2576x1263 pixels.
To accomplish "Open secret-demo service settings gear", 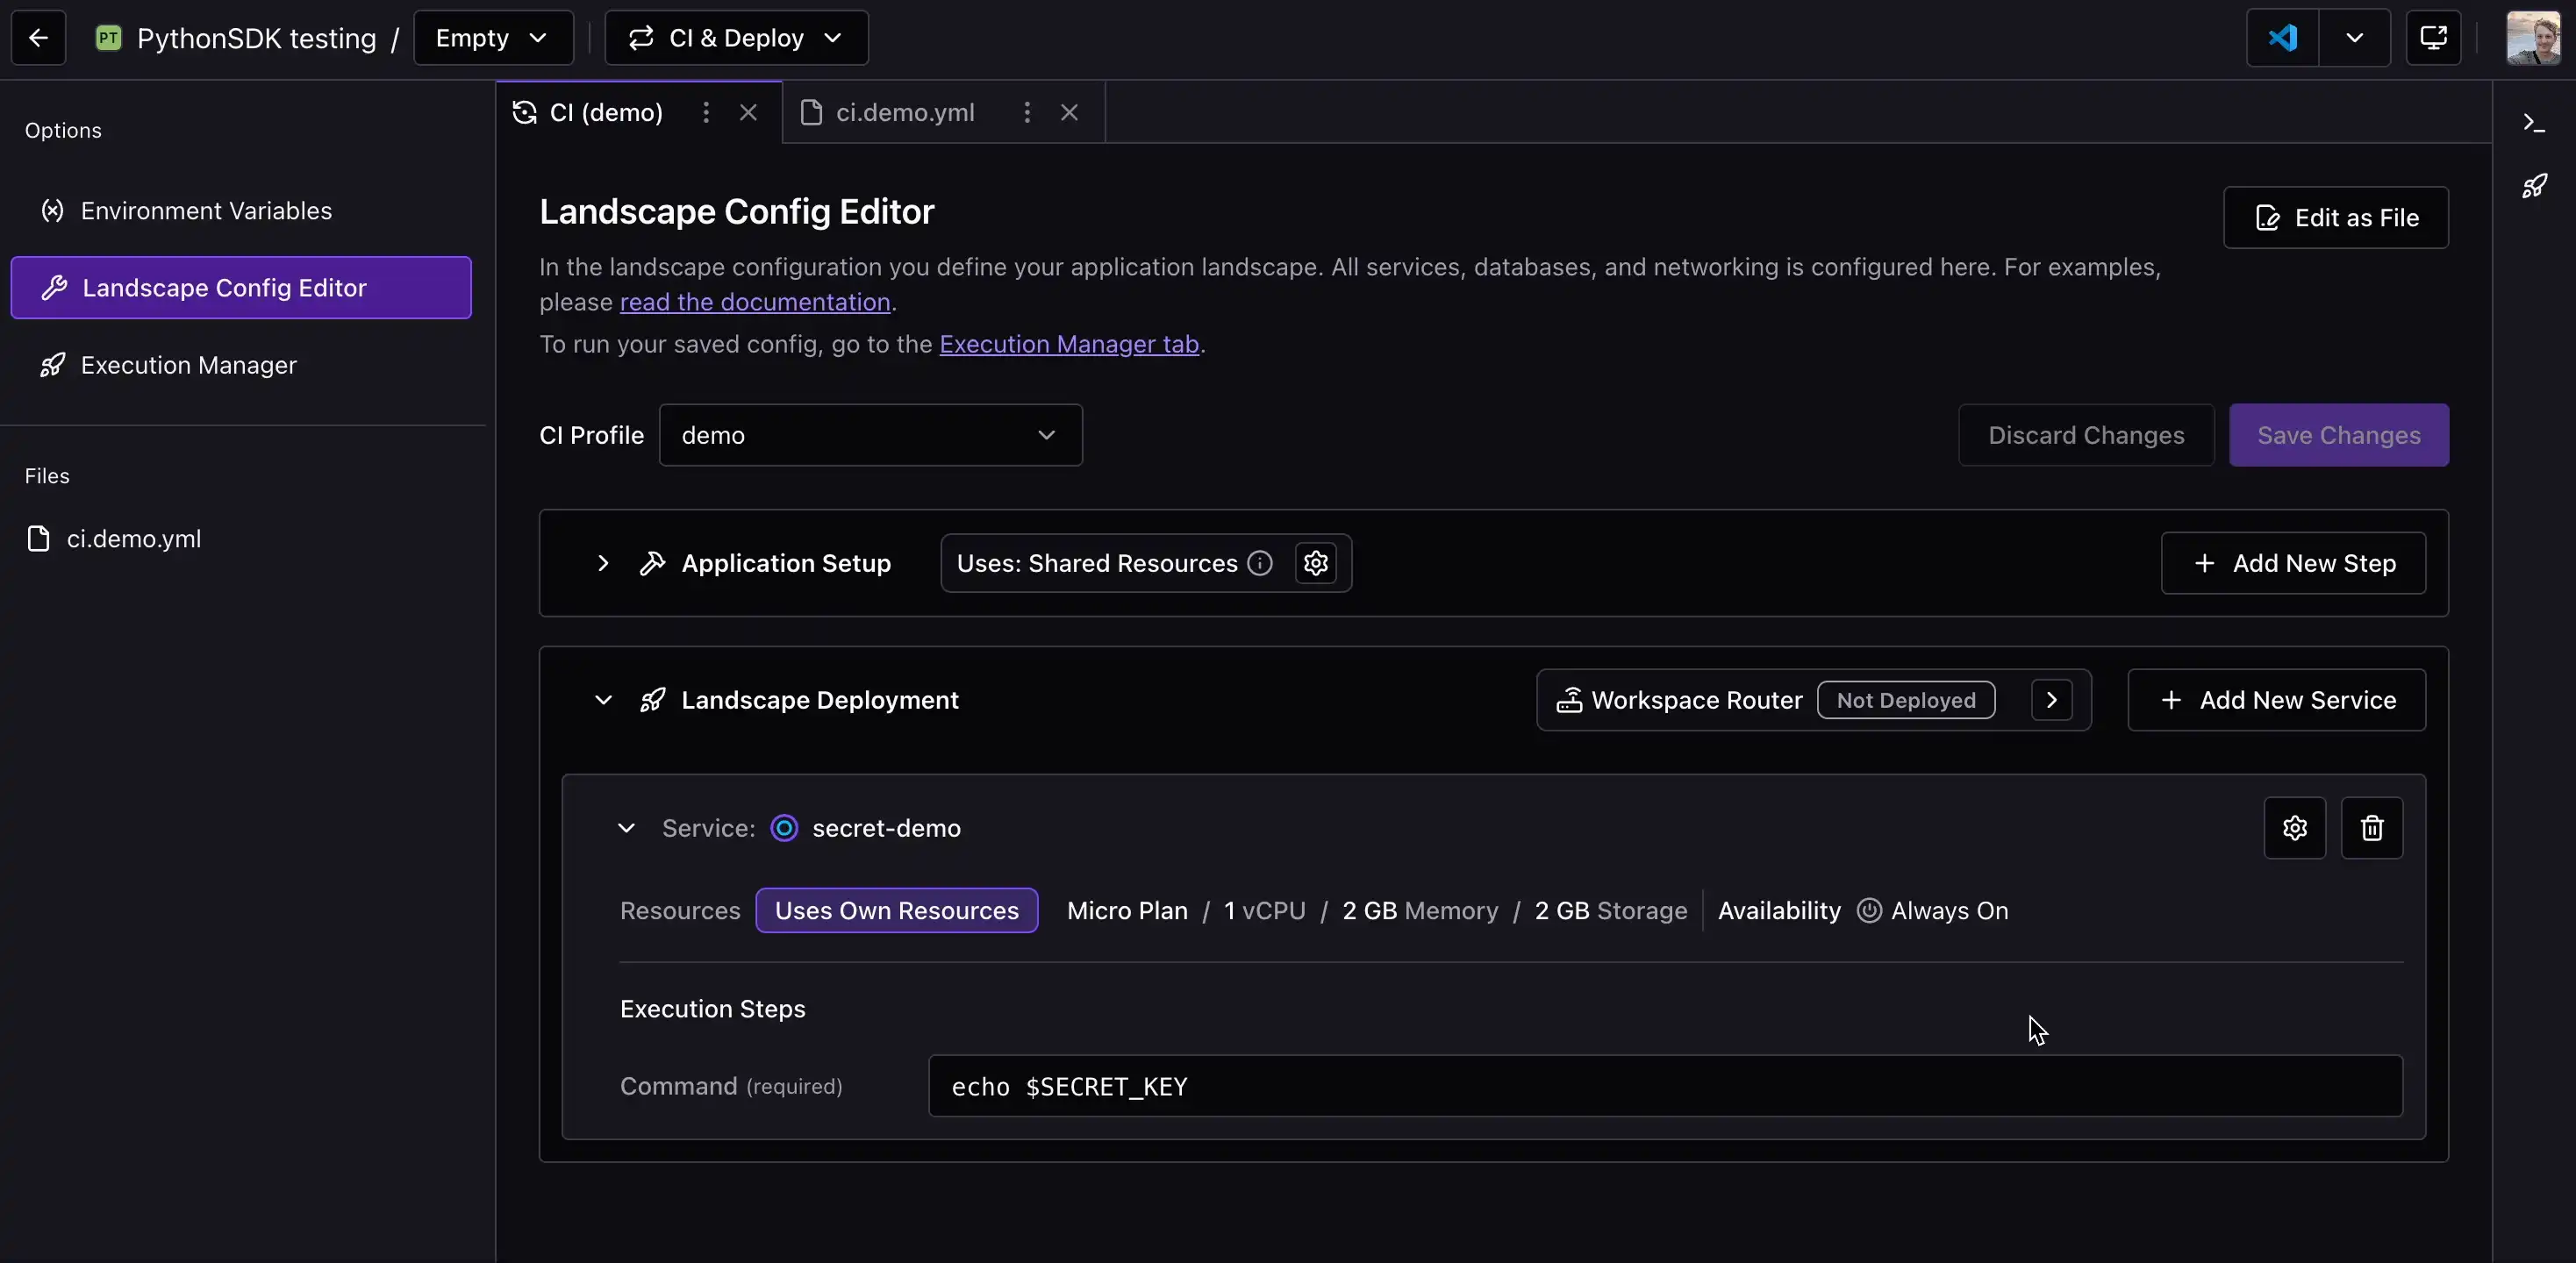I will (x=2294, y=828).
